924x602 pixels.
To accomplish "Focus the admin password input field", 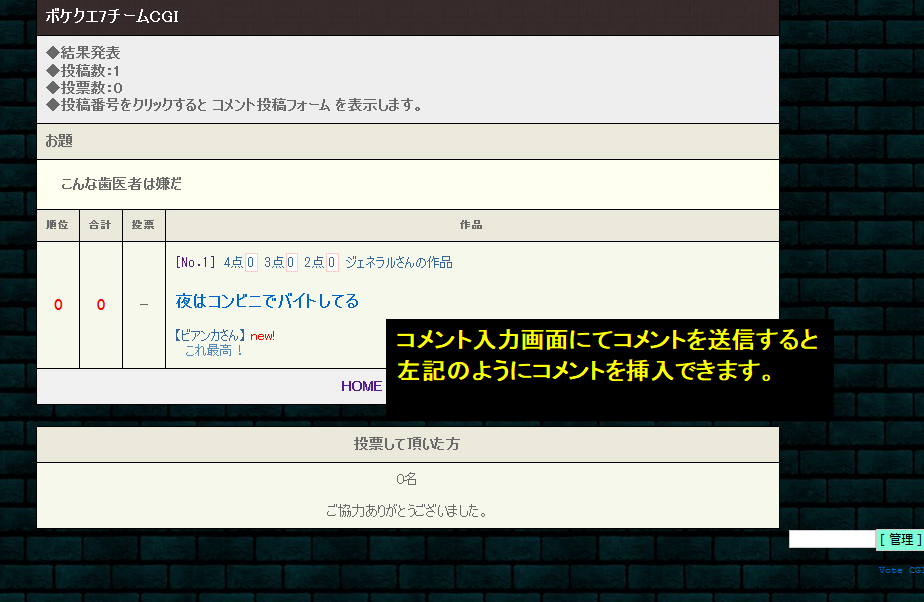I will 831,540.
